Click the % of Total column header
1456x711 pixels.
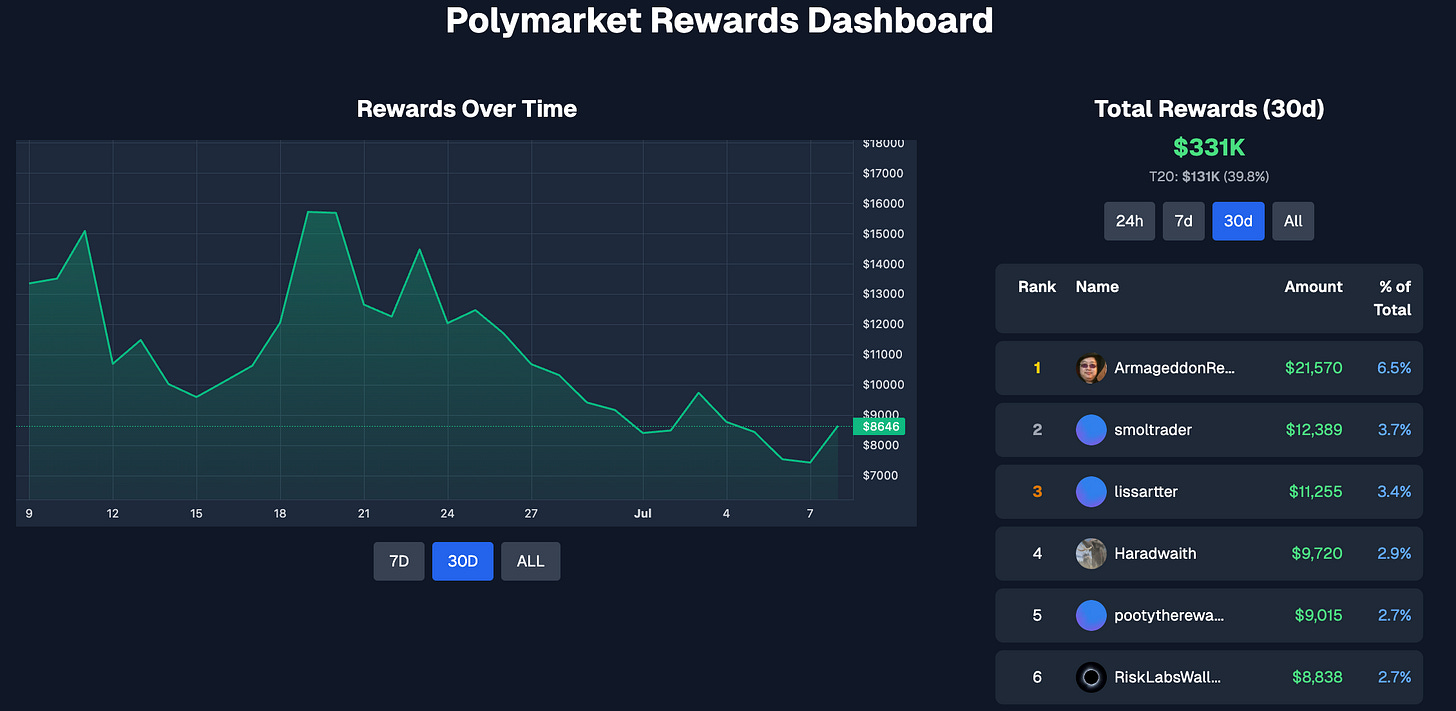coord(1393,298)
